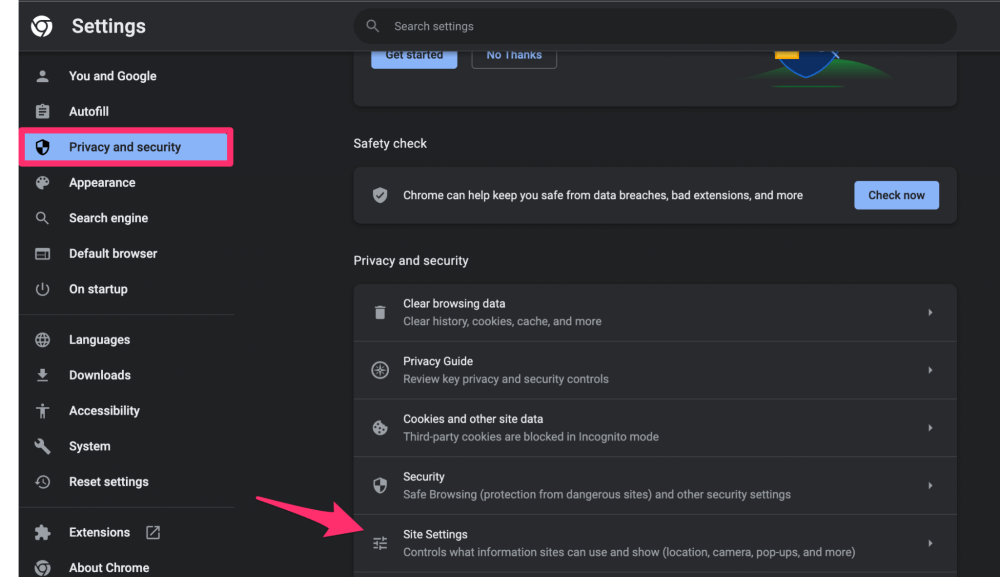
Task: Open You and Google section
Action: point(113,76)
